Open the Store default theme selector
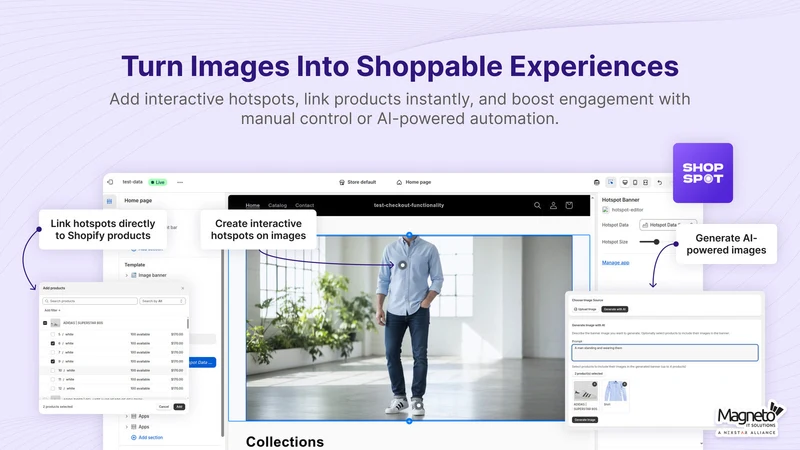The height and width of the screenshot is (450, 800). [358, 182]
